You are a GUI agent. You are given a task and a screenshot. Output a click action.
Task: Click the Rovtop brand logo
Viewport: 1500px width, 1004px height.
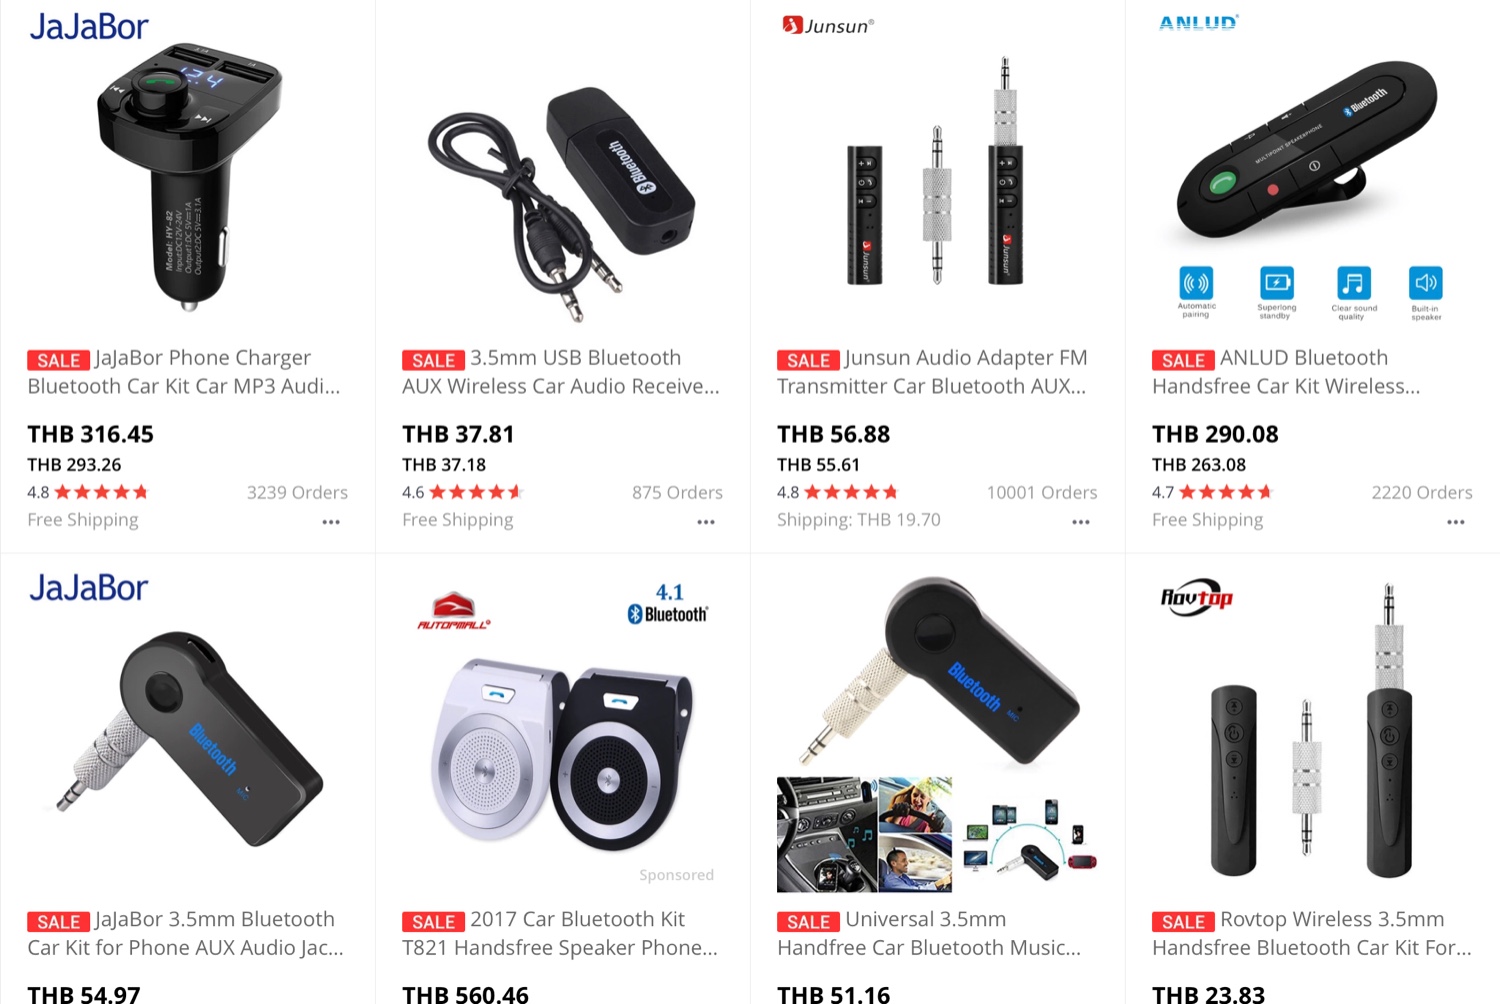(x=1196, y=597)
